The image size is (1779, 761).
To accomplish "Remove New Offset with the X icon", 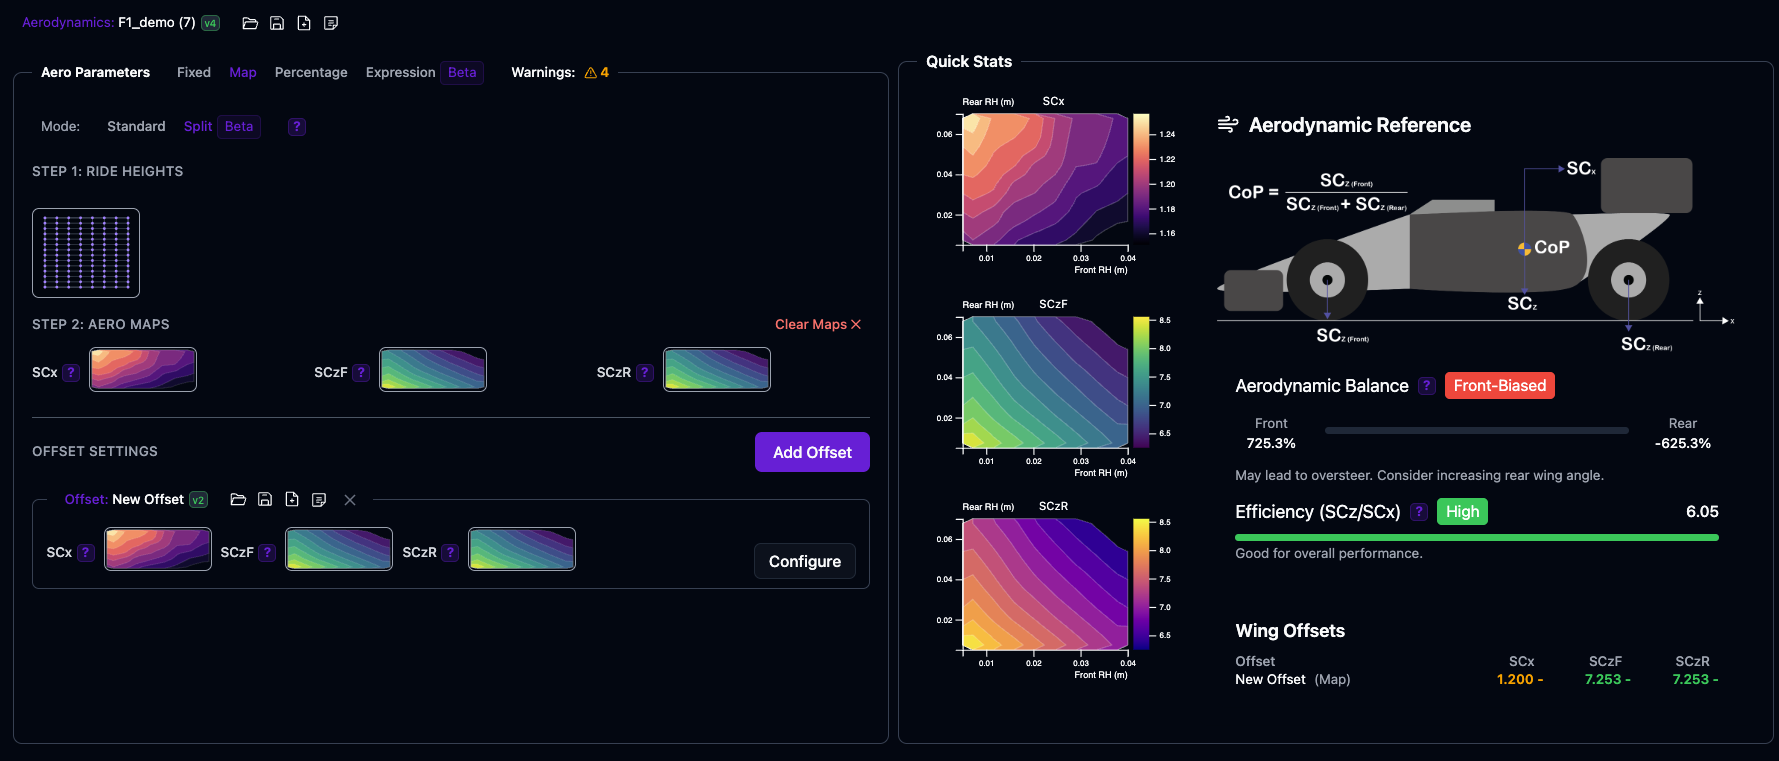I will pyautogui.click(x=350, y=500).
